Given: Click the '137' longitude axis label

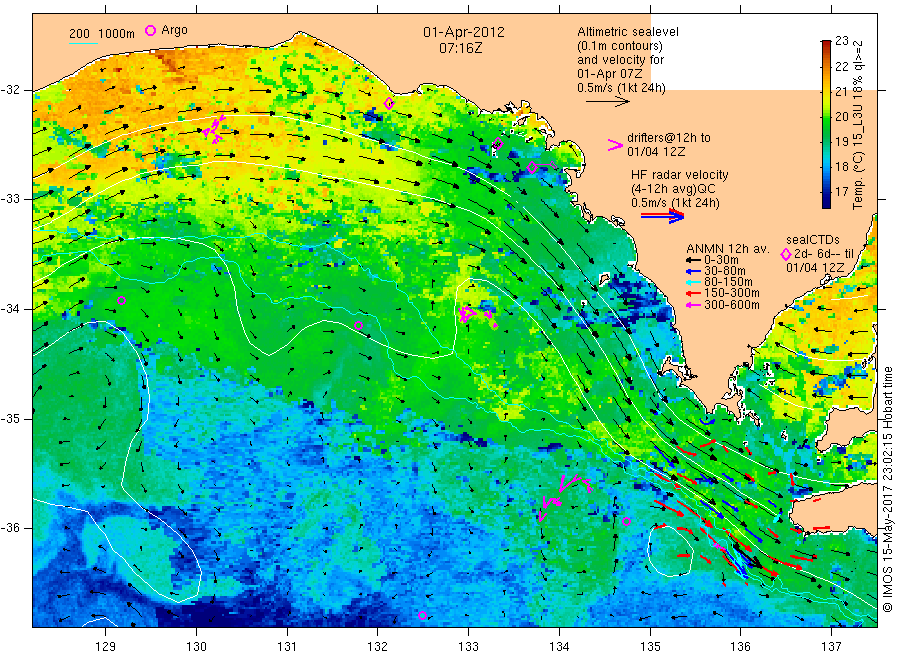Looking at the screenshot, I should (831, 647).
